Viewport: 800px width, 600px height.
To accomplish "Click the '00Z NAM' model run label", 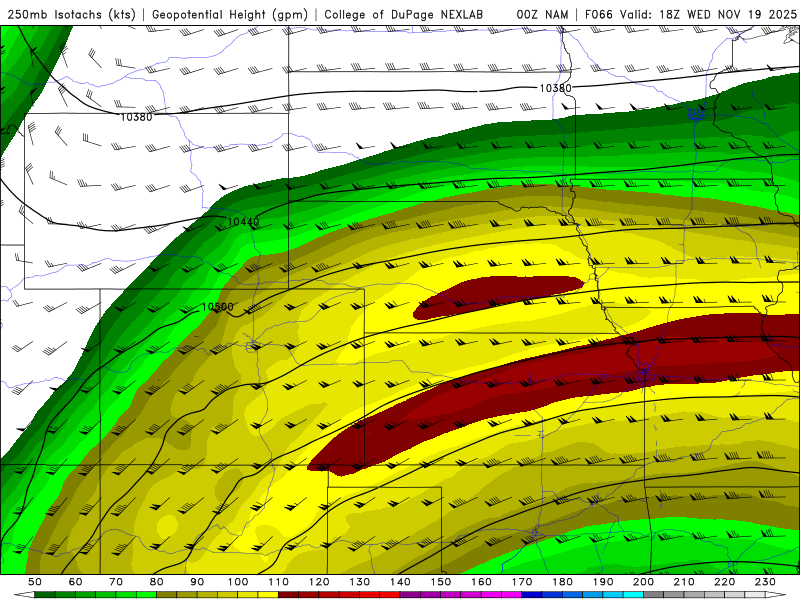I will pos(542,14).
